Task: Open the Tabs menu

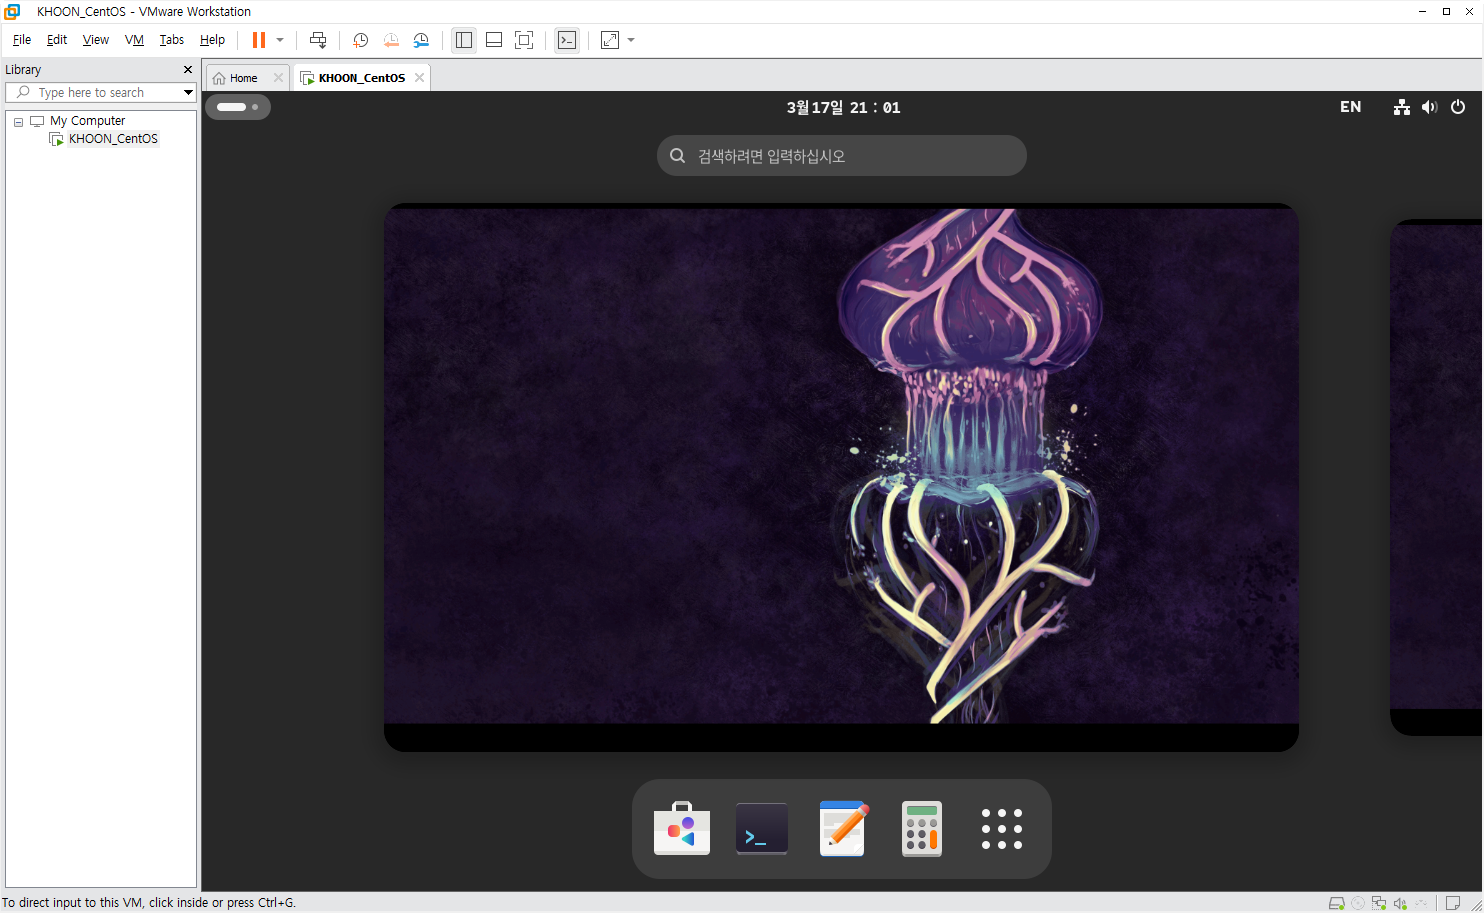Action: [x=172, y=40]
